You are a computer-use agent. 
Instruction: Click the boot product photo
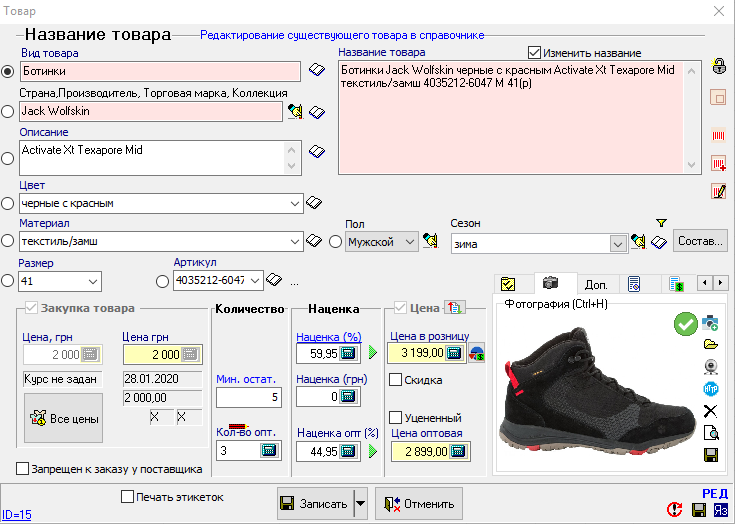(597, 390)
